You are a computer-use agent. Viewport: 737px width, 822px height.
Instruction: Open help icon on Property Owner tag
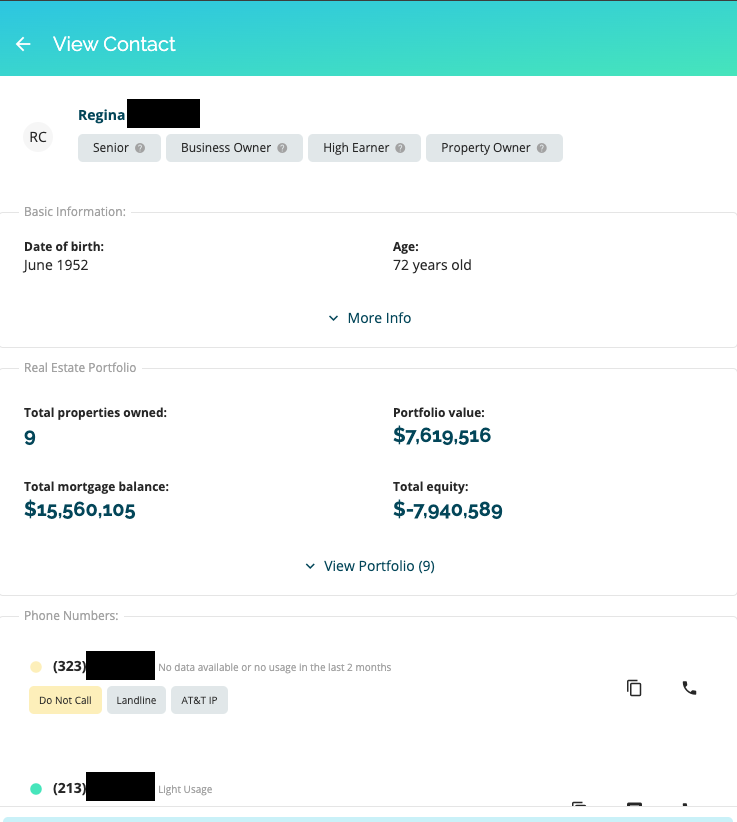coord(541,148)
